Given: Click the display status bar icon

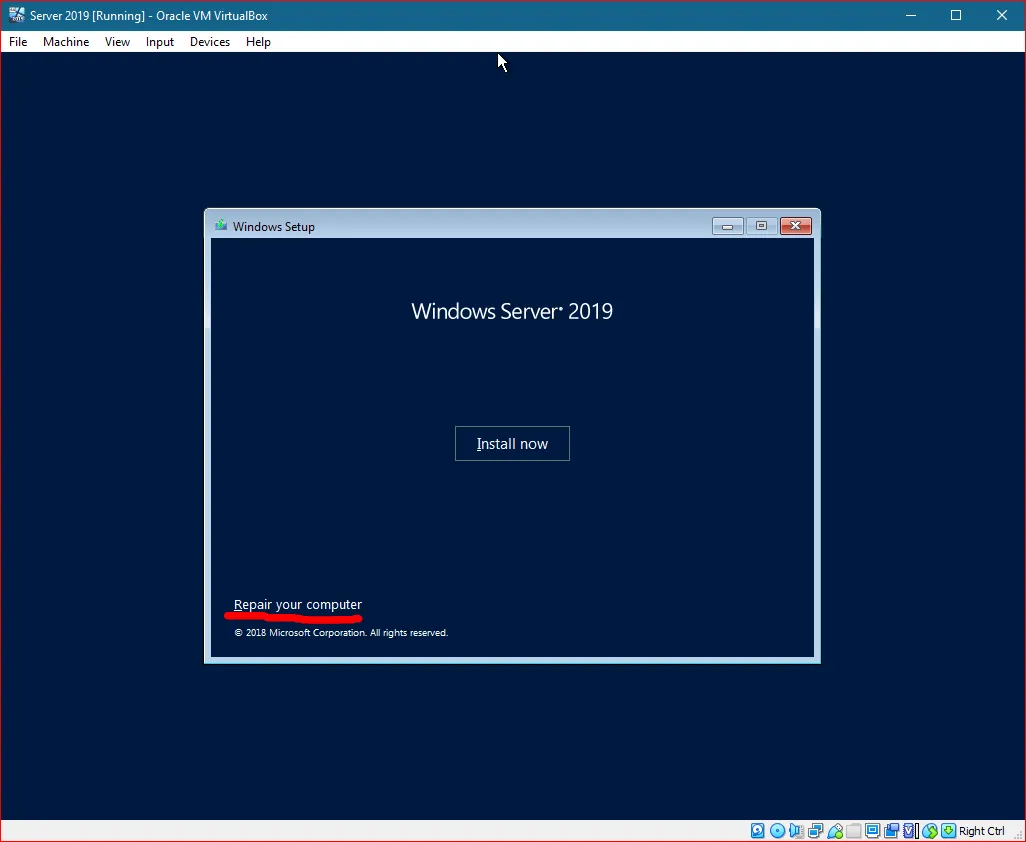Looking at the screenshot, I should 871,830.
